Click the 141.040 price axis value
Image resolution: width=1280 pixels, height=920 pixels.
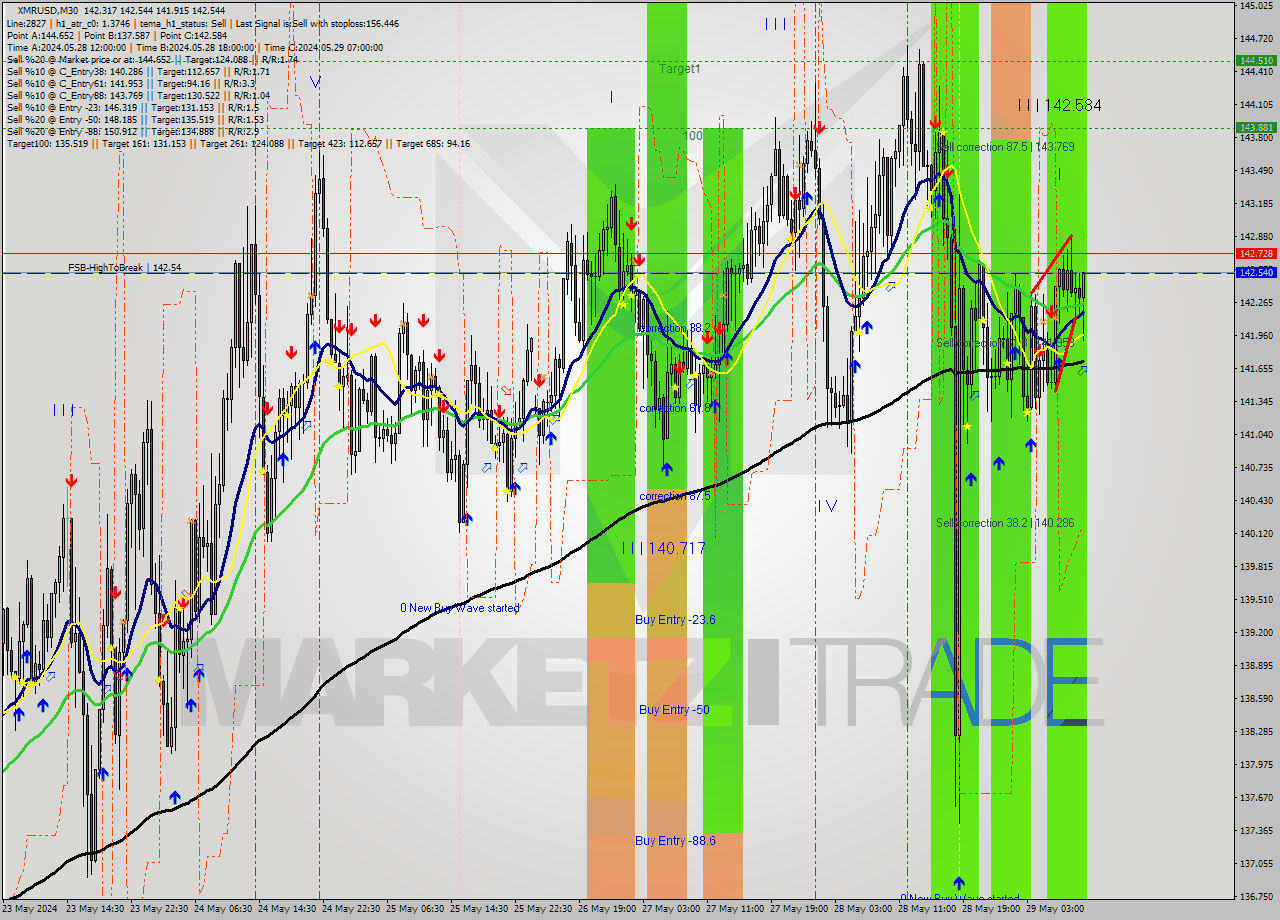1256,435
